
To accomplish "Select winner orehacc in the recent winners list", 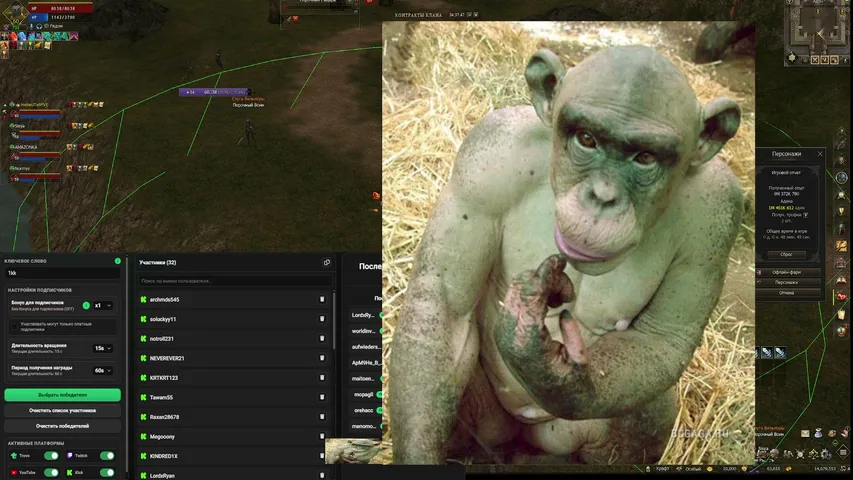I will pyautogui.click(x=363, y=410).
